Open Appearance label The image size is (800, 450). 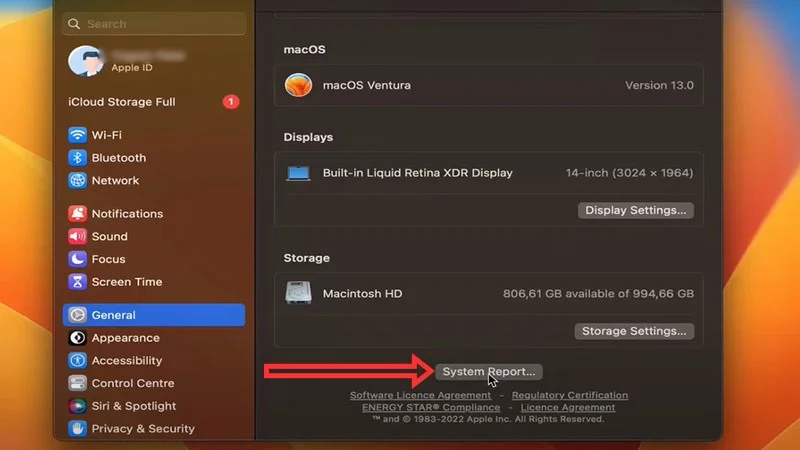coord(126,338)
